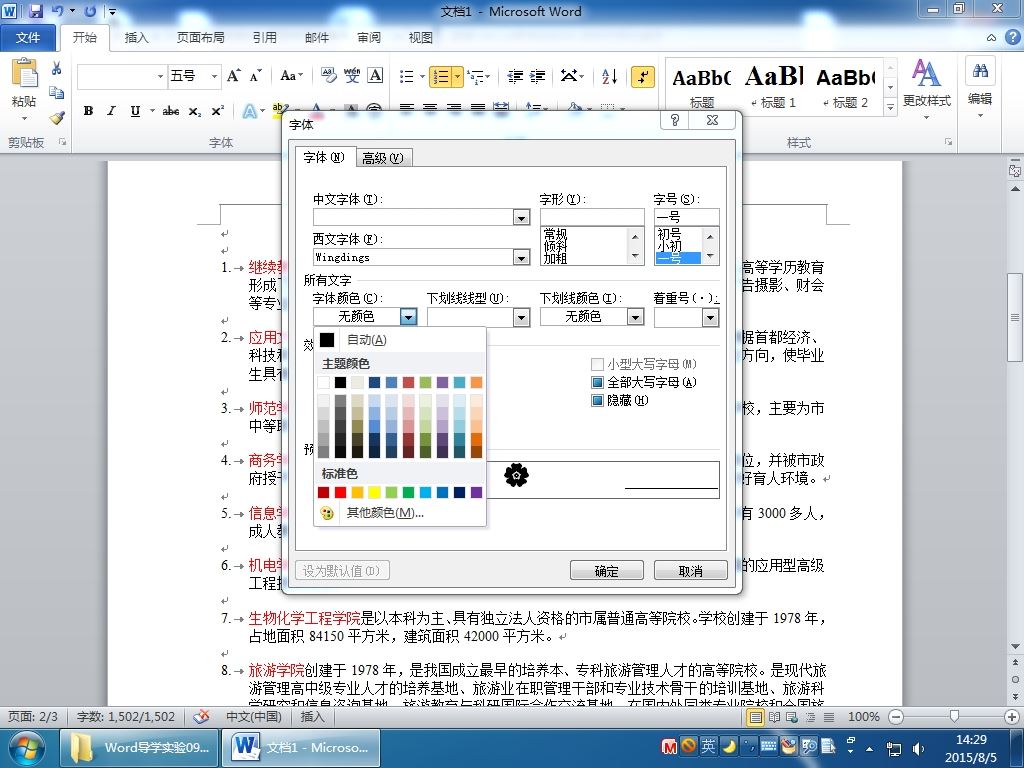Decrease the paragraph indent
The height and width of the screenshot is (768, 1024).
pyautogui.click(x=515, y=76)
